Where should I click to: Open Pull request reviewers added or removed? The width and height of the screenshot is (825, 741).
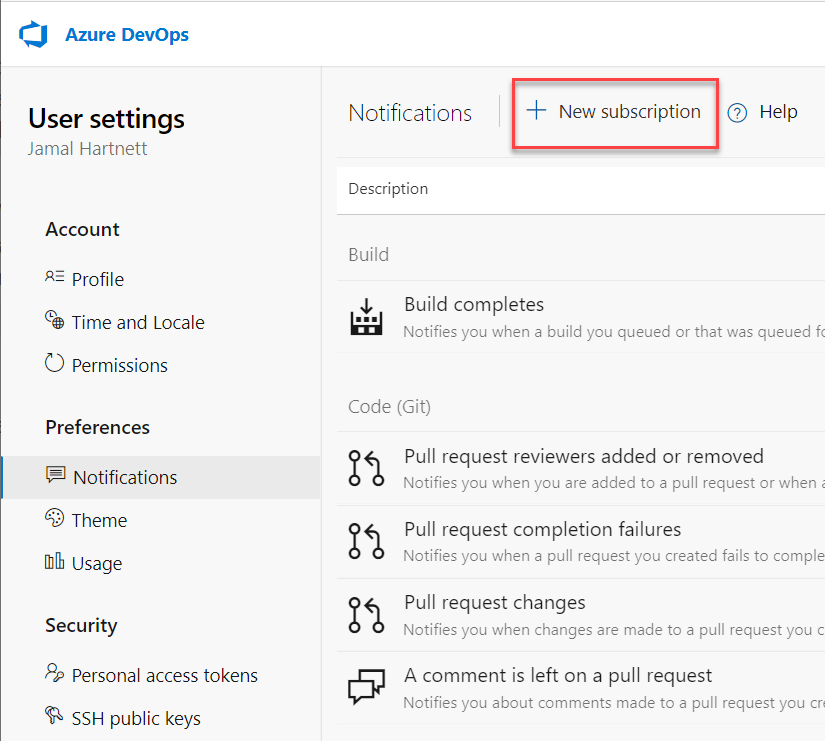[583, 456]
